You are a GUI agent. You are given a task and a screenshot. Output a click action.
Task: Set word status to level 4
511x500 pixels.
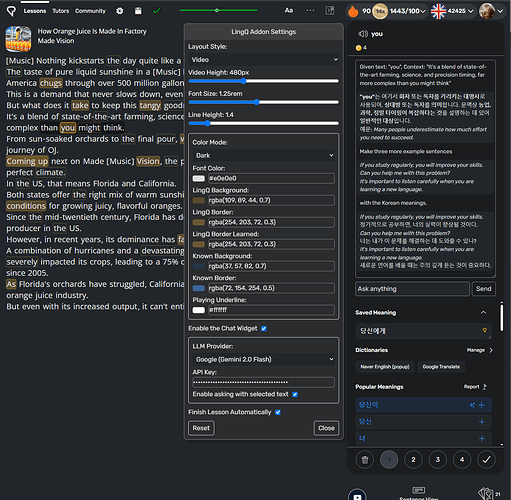(462, 460)
